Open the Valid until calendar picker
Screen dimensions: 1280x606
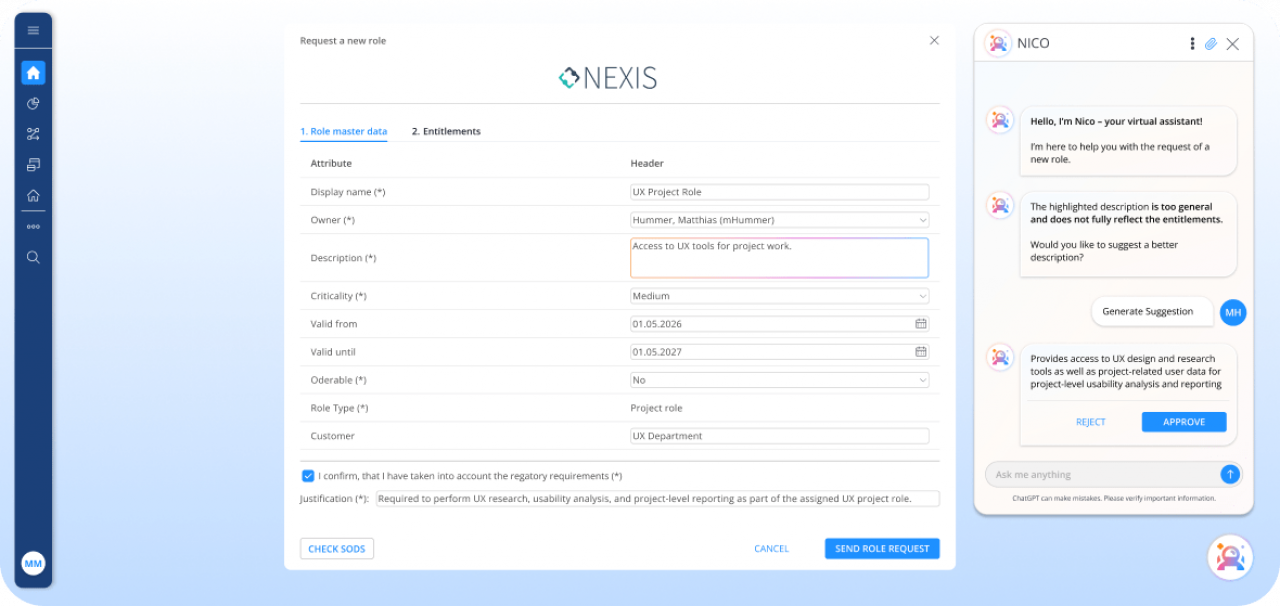point(920,352)
